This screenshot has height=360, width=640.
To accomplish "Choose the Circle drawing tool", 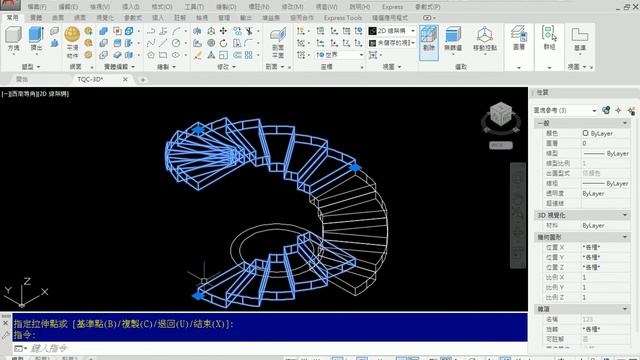I will click(176, 43).
